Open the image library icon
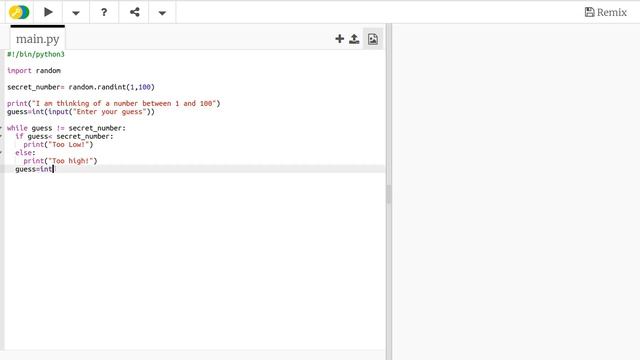Image resolution: width=640 pixels, height=360 pixels. [373, 39]
